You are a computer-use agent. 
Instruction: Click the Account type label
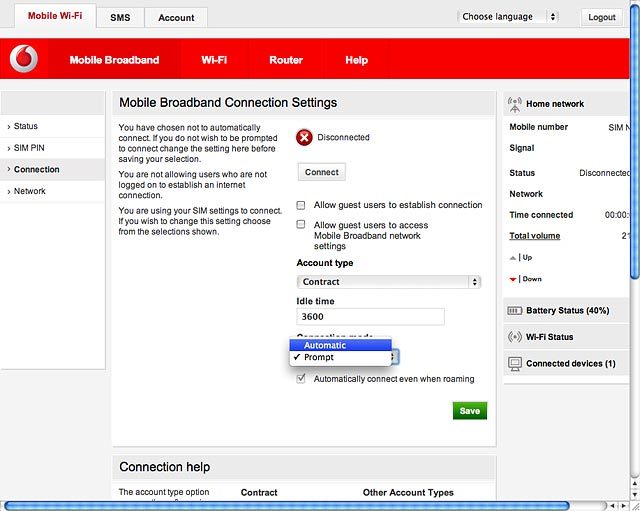pyautogui.click(x=325, y=263)
